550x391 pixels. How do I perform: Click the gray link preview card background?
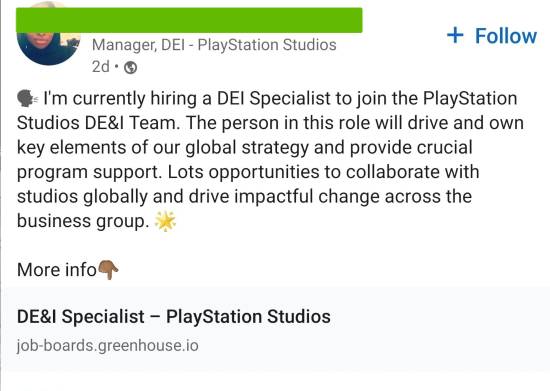coord(275,330)
